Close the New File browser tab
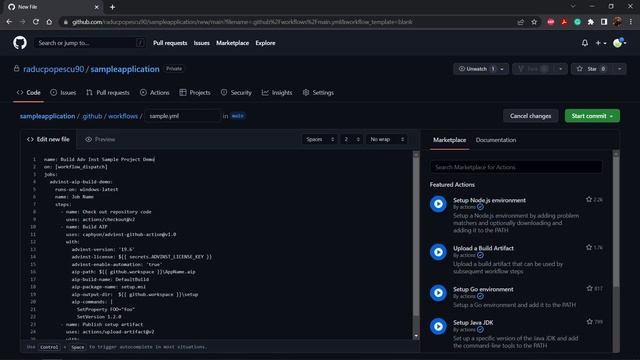 [x=96, y=7]
